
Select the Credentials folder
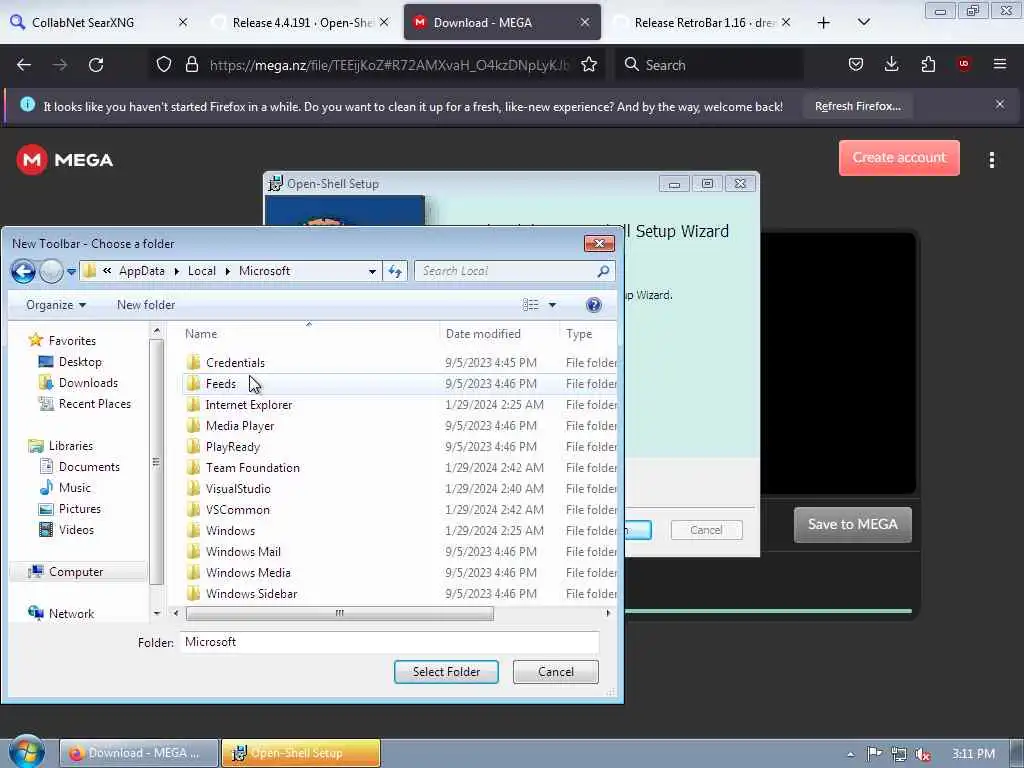(x=235, y=362)
